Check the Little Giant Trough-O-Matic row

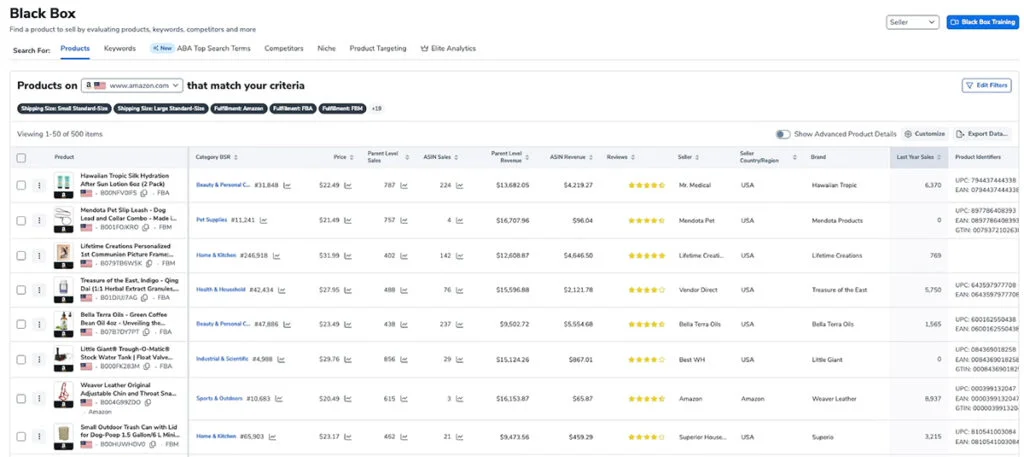tap(22, 360)
